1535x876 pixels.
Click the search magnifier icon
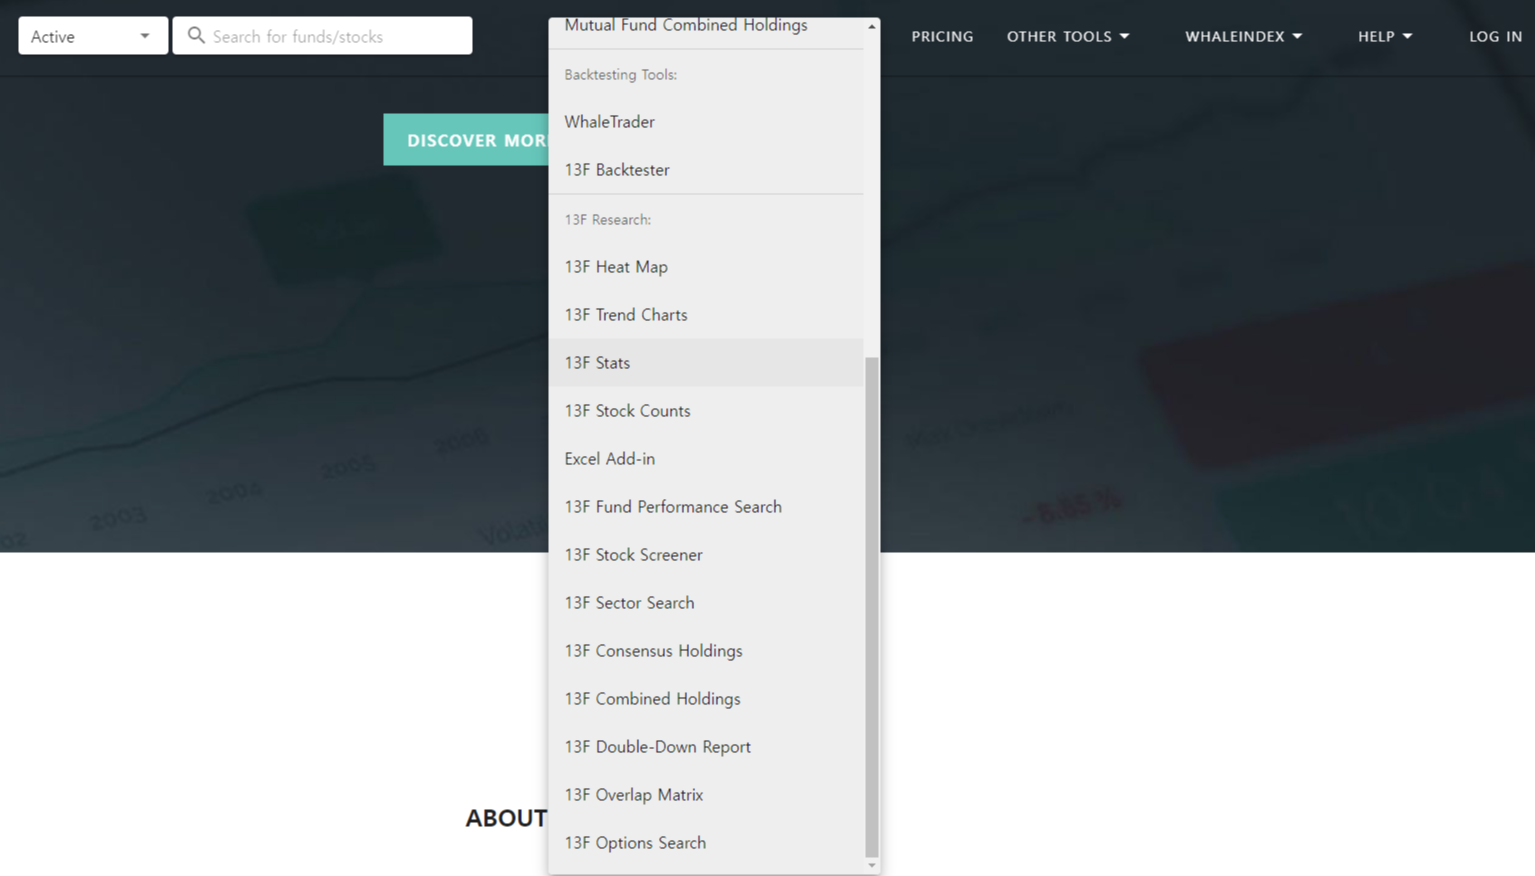click(196, 36)
